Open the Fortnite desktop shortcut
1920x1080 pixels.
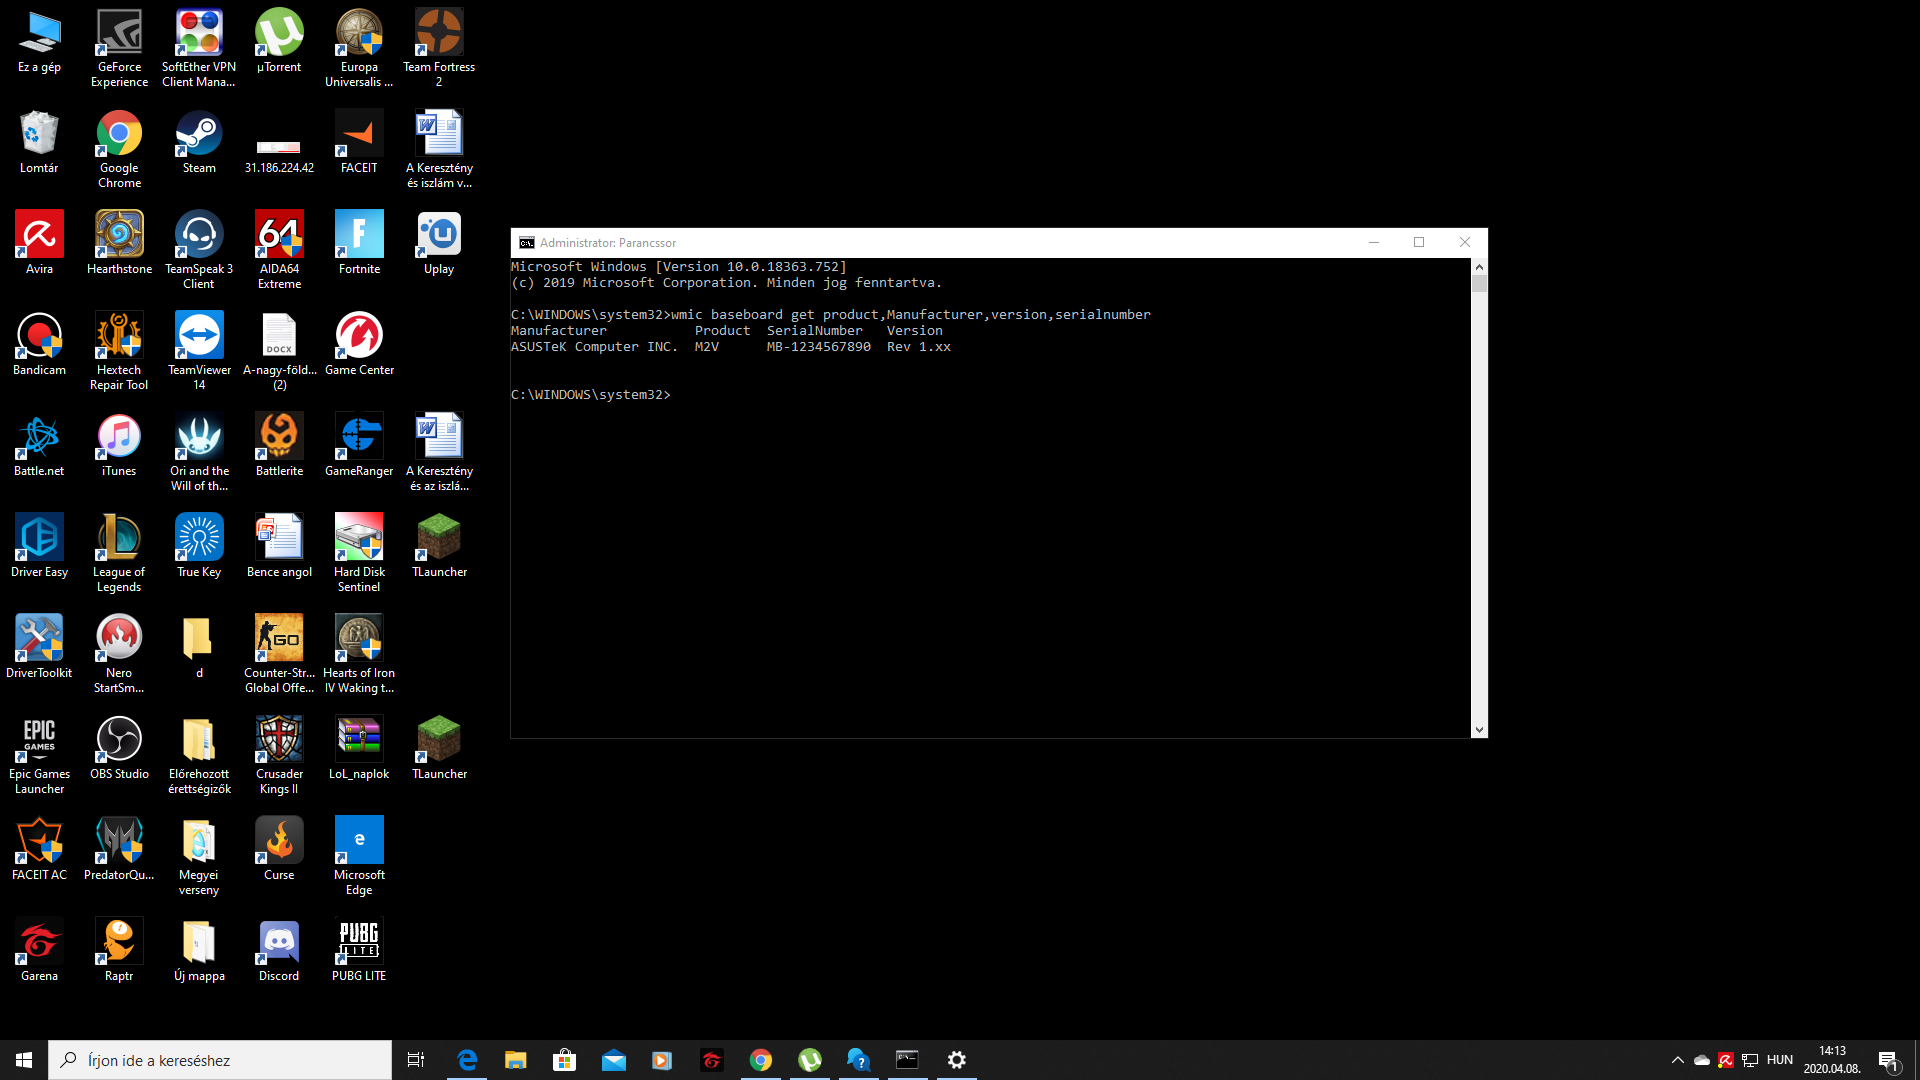[x=359, y=236]
